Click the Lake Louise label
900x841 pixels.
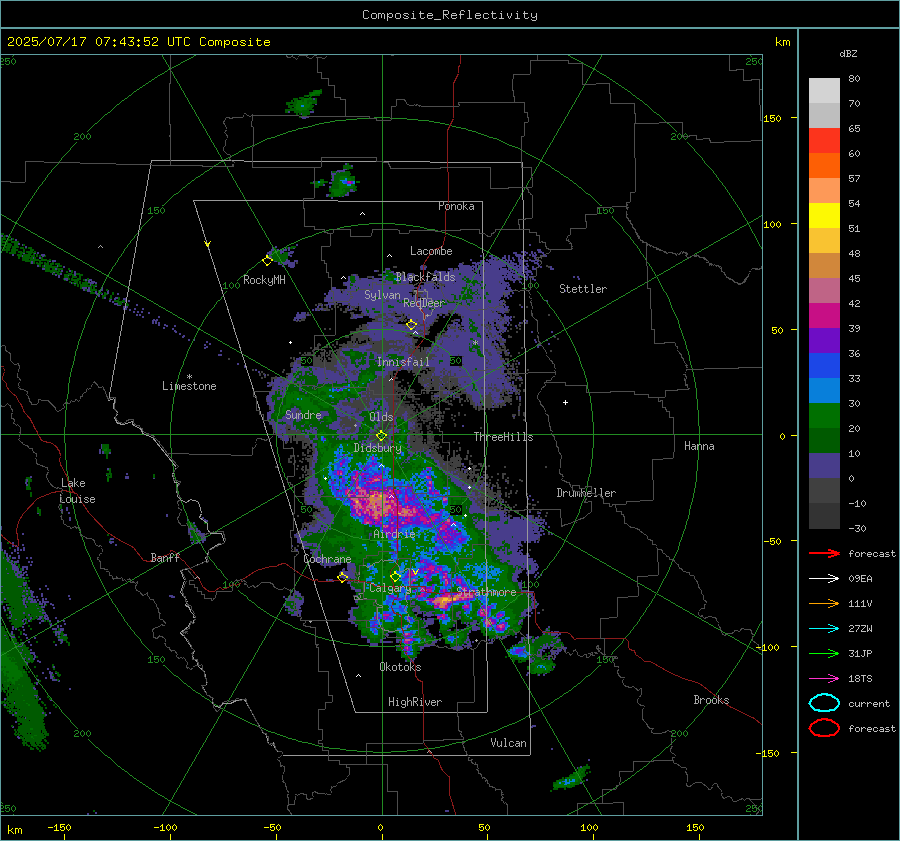(77, 491)
